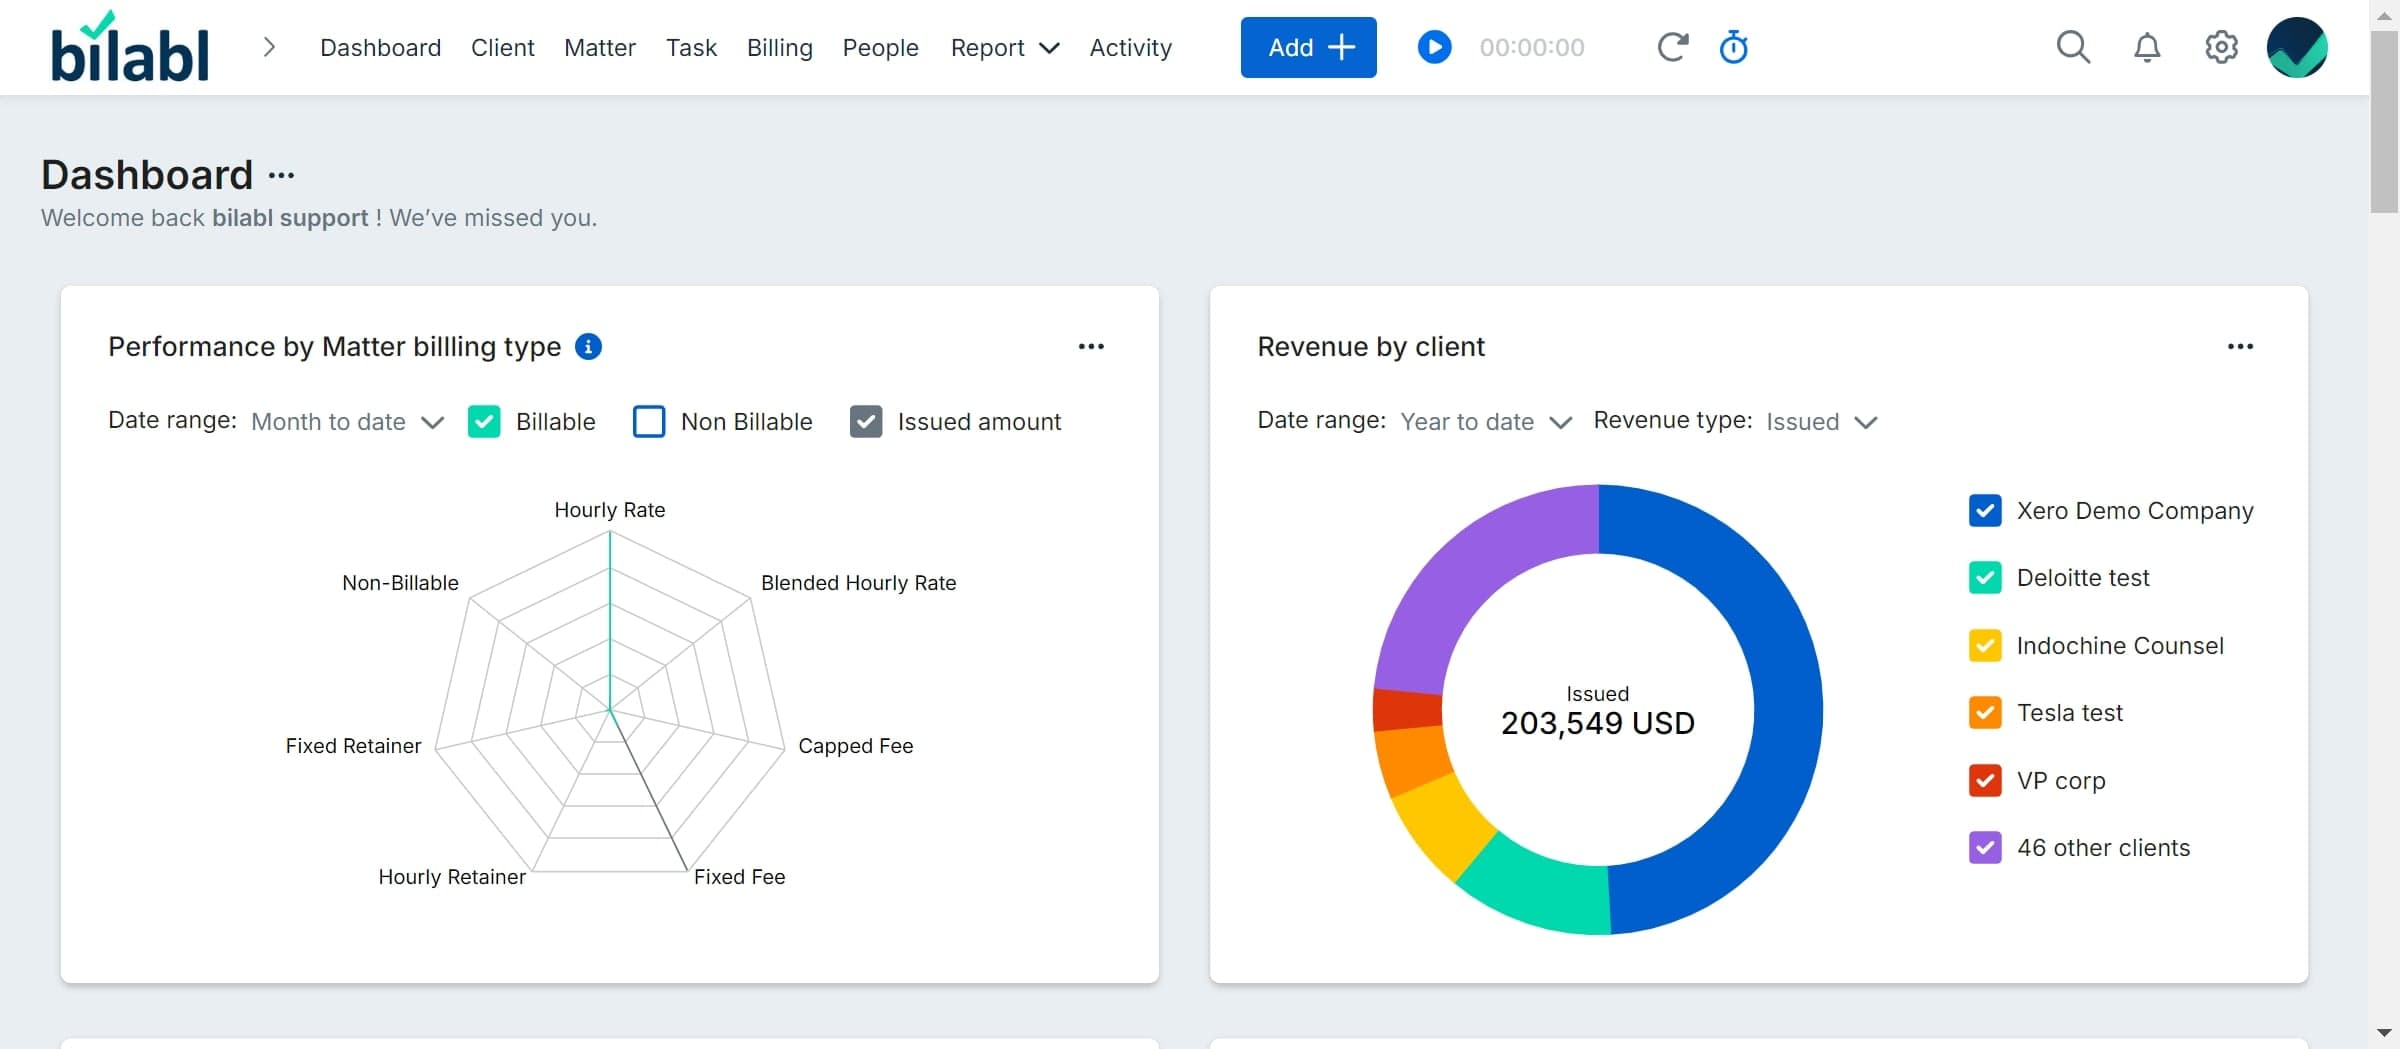The image size is (2400, 1049).
Task: Click the Add button
Action: tap(1308, 47)
